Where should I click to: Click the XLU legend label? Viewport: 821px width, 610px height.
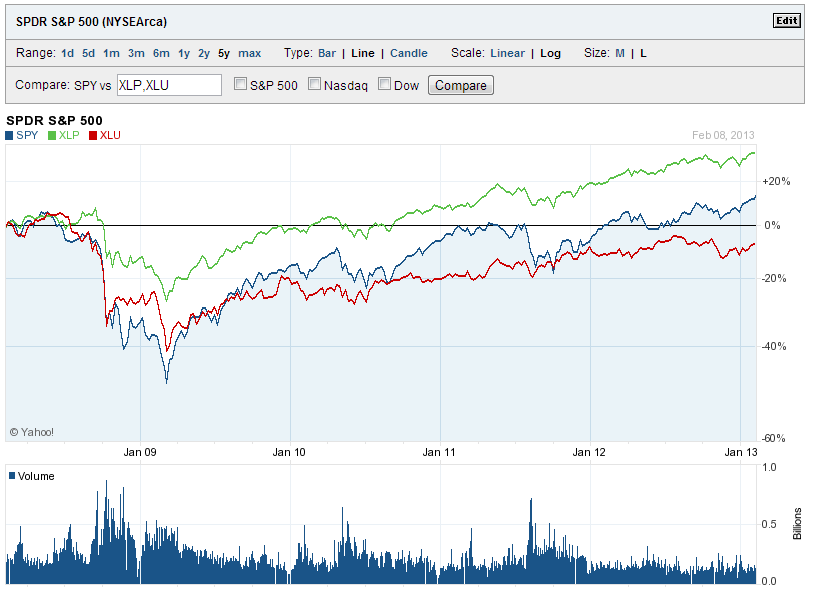[110, 135]
